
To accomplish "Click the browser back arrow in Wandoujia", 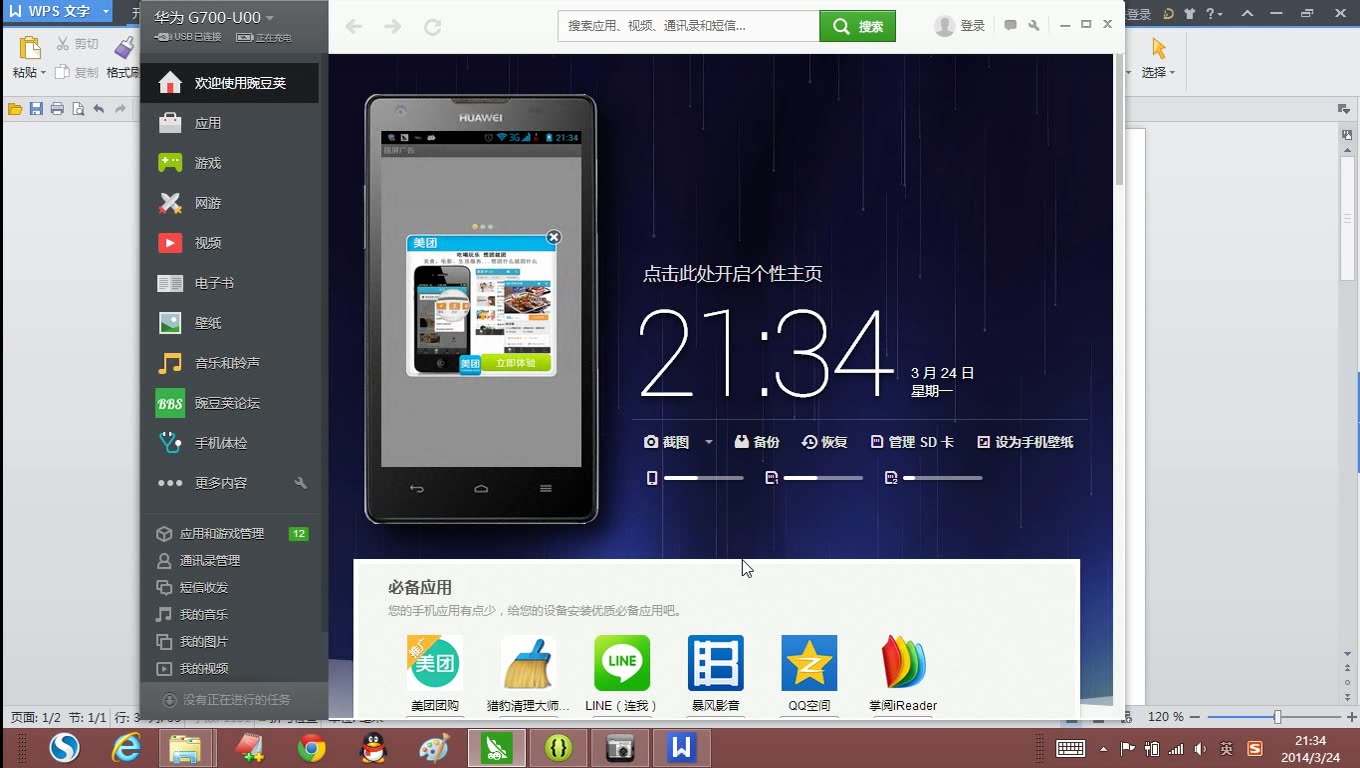I will pos(354,26).
